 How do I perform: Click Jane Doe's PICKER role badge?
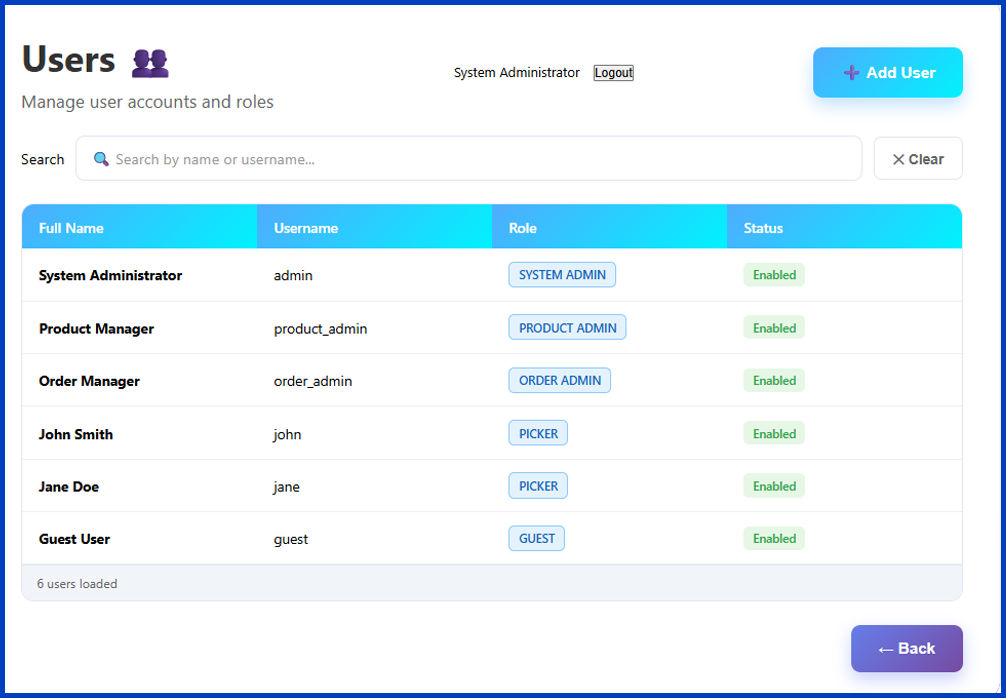pyautogui.click(x=538, y=486)
